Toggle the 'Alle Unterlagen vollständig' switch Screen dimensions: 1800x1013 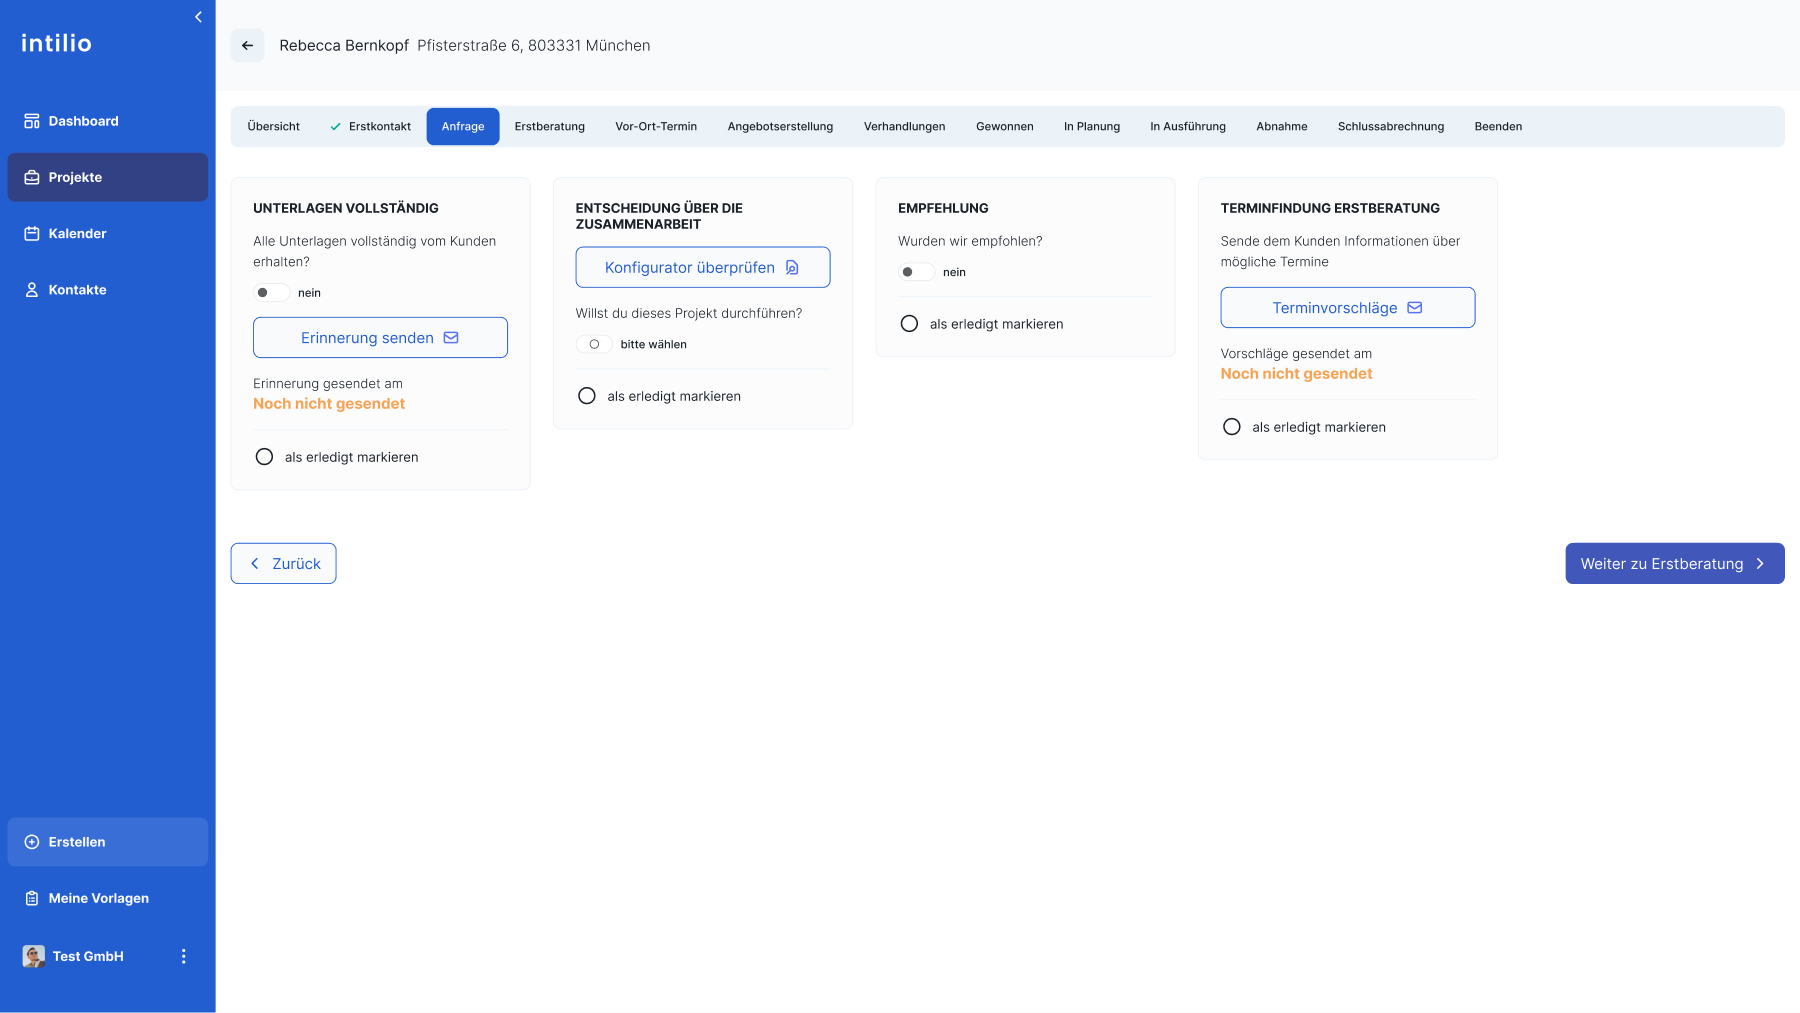271,293
